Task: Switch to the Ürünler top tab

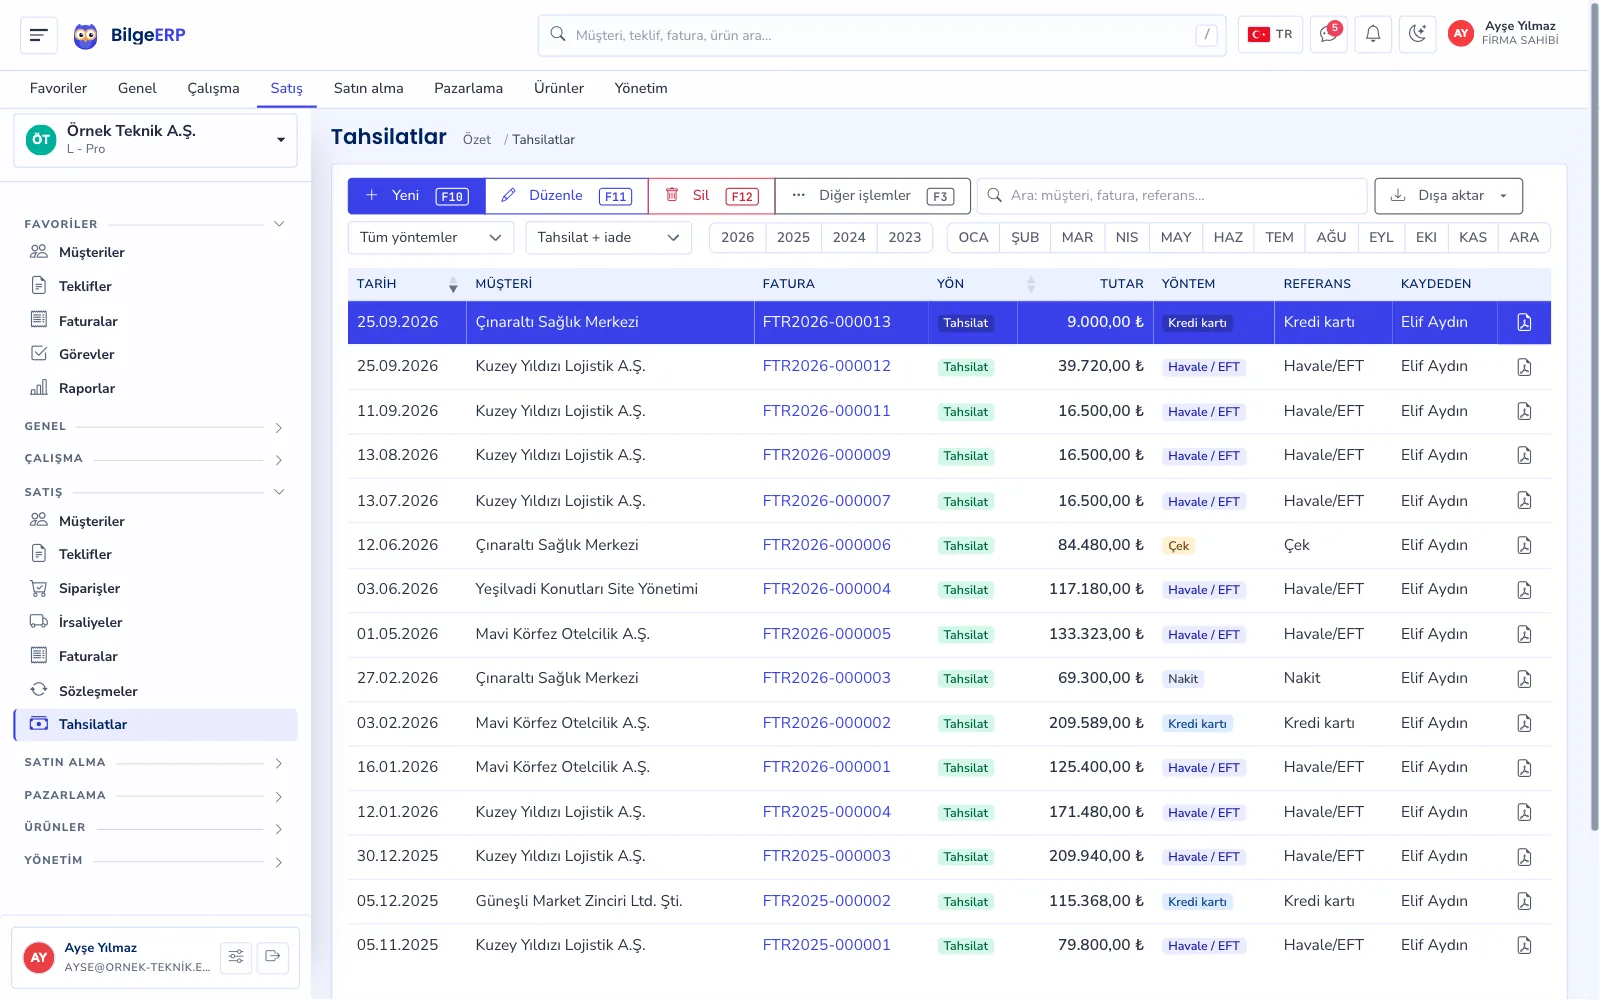Action: click(x=559, y=88)
